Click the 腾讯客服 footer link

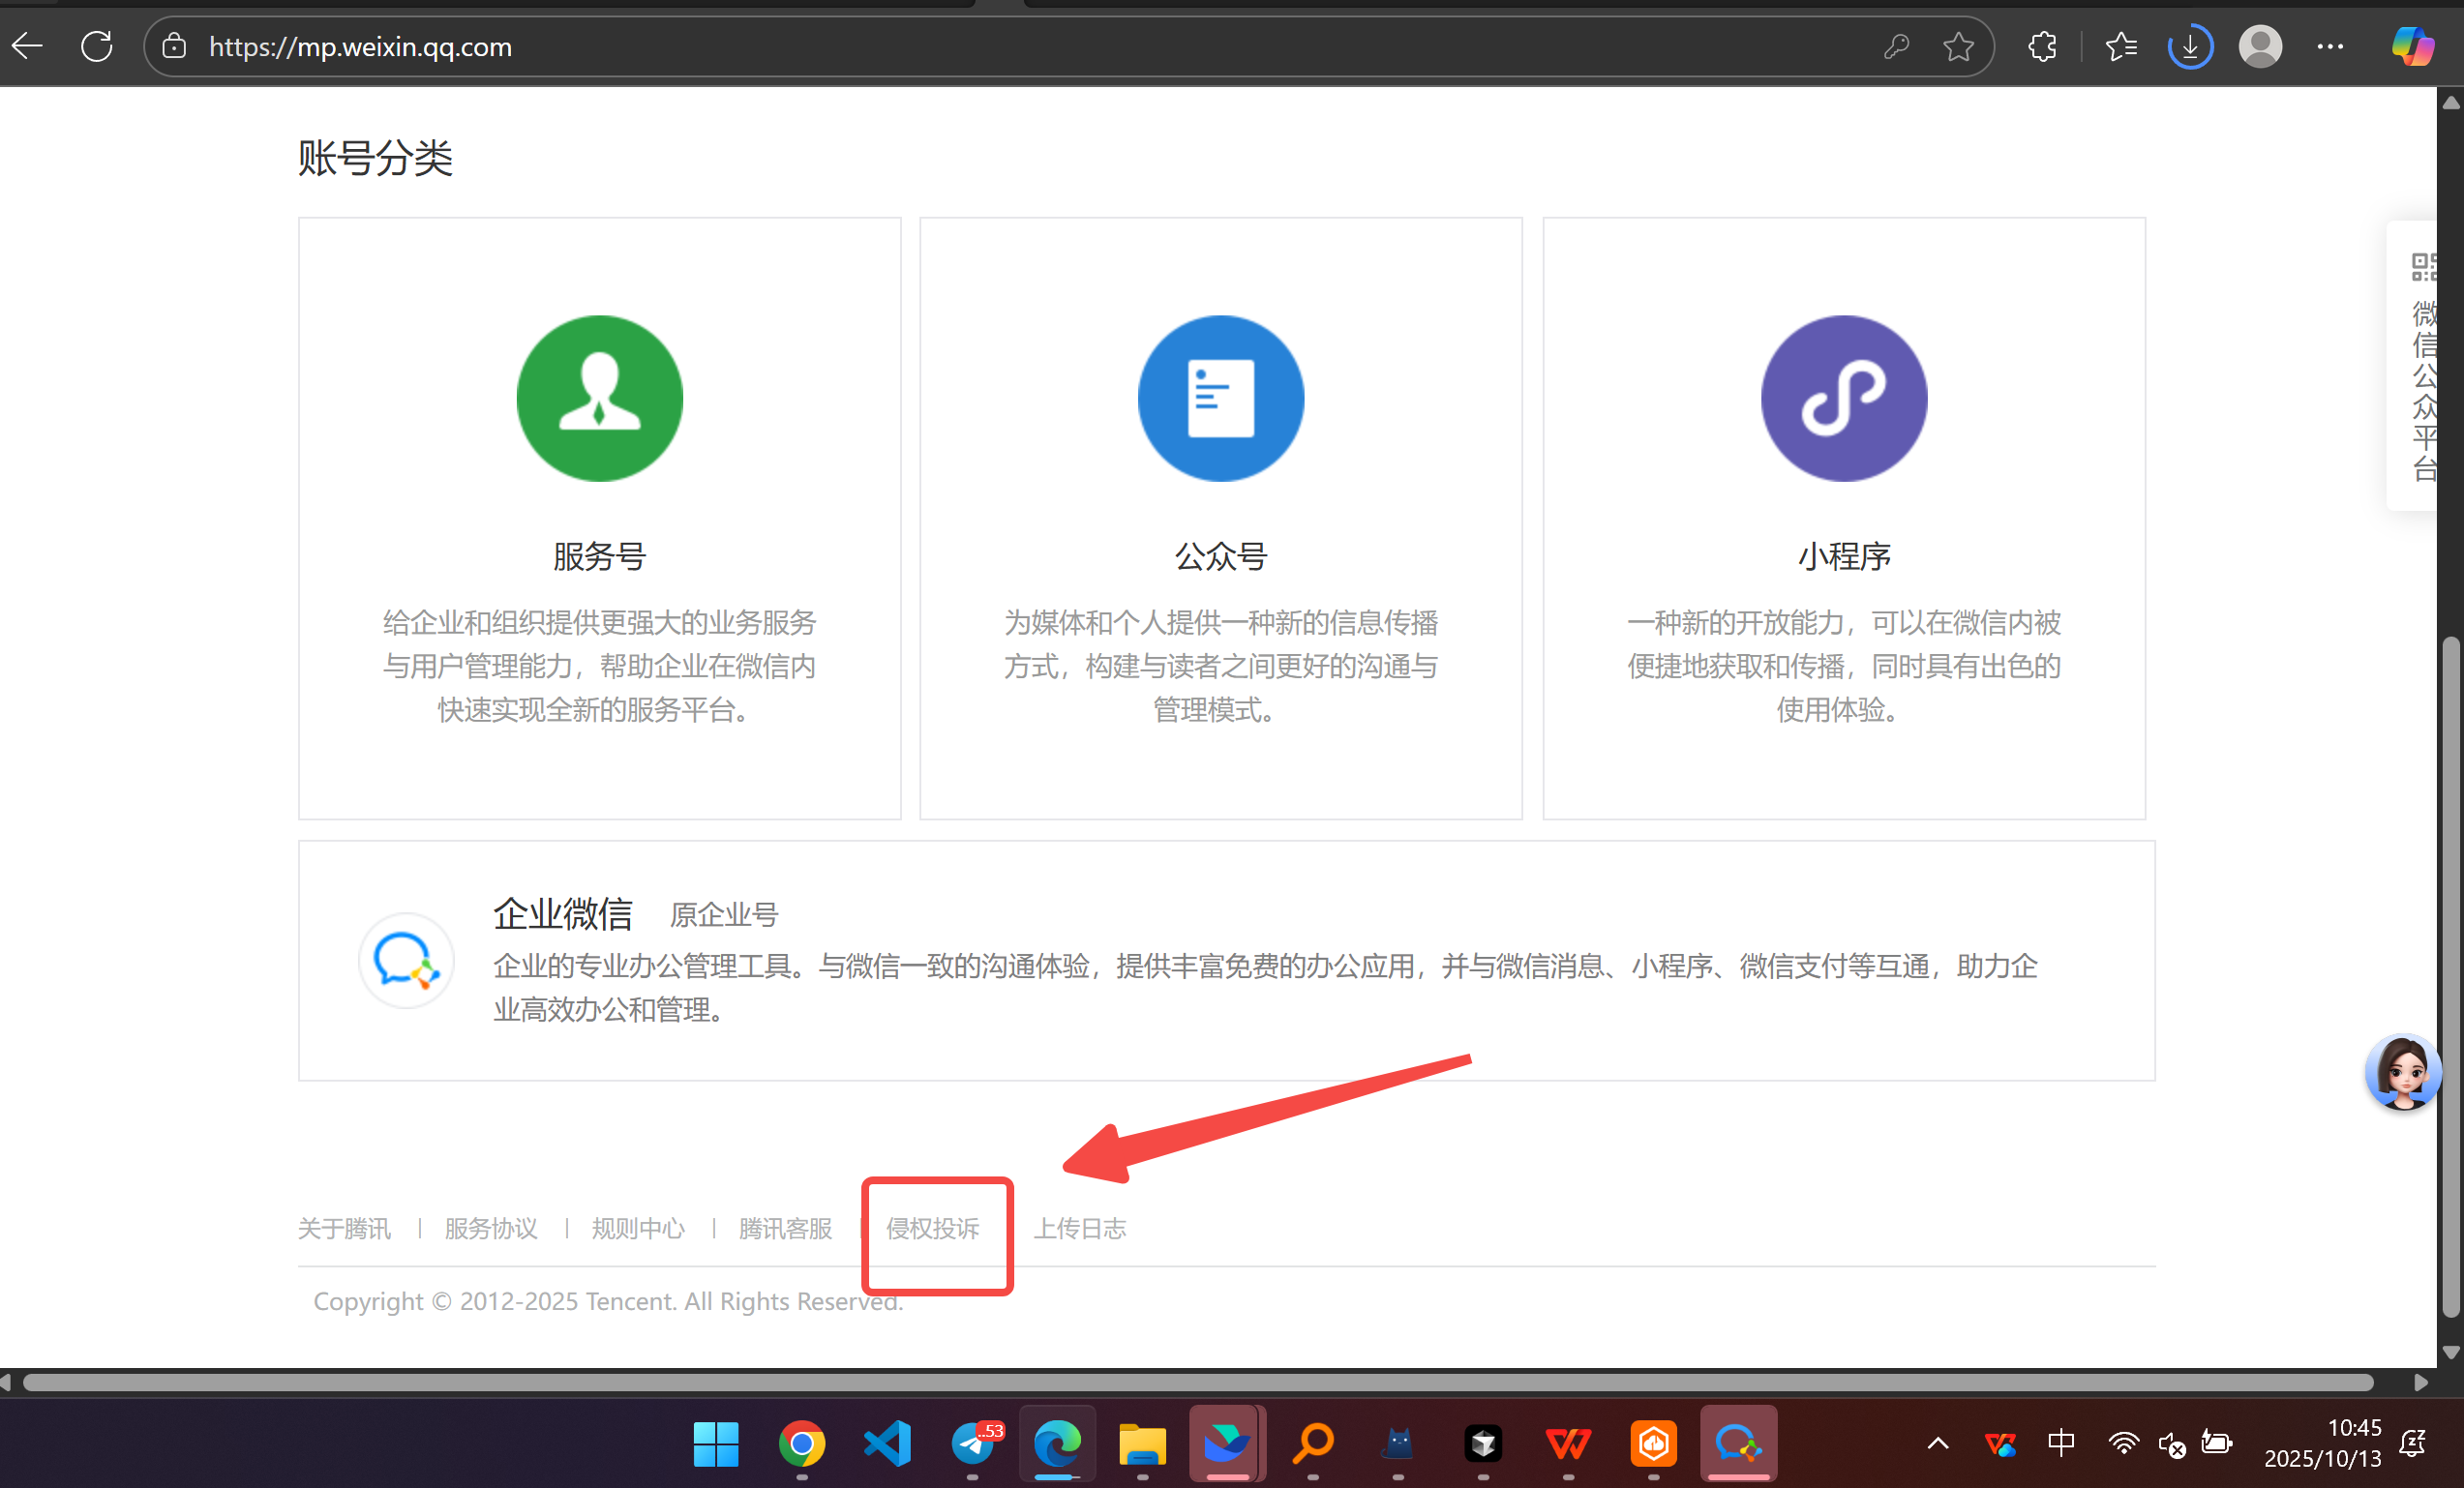click(785, 1228)
